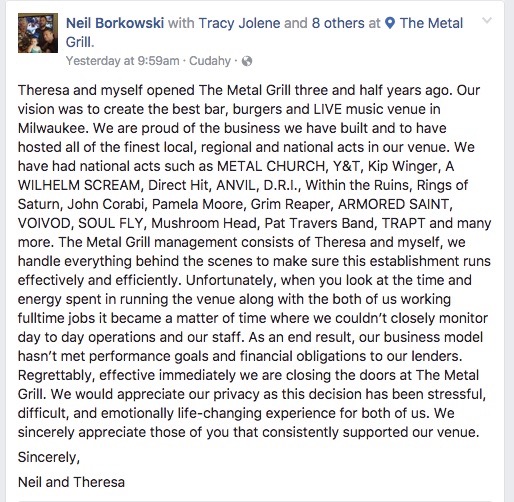Open the 'Yesterday at 9:59am' timestamp permalink
Image resolution: width=514 pixels, height=502 pixels.
point(122,61)
